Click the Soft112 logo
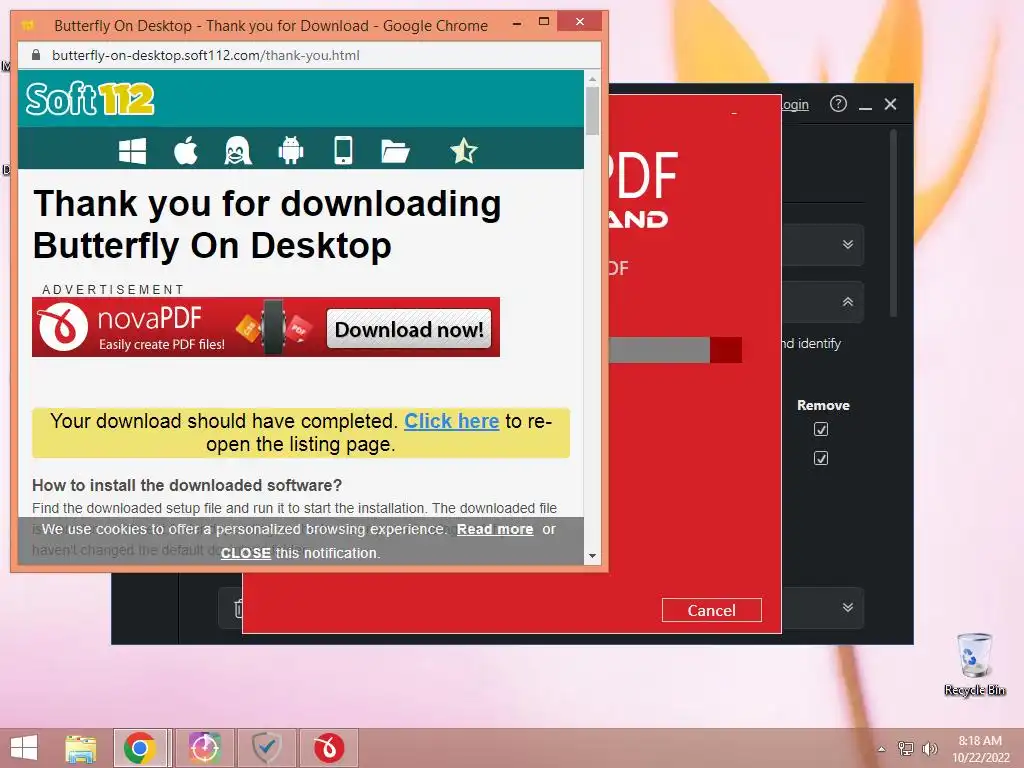The height and width of the screenshot is (768, 1024). click(90, 99)
